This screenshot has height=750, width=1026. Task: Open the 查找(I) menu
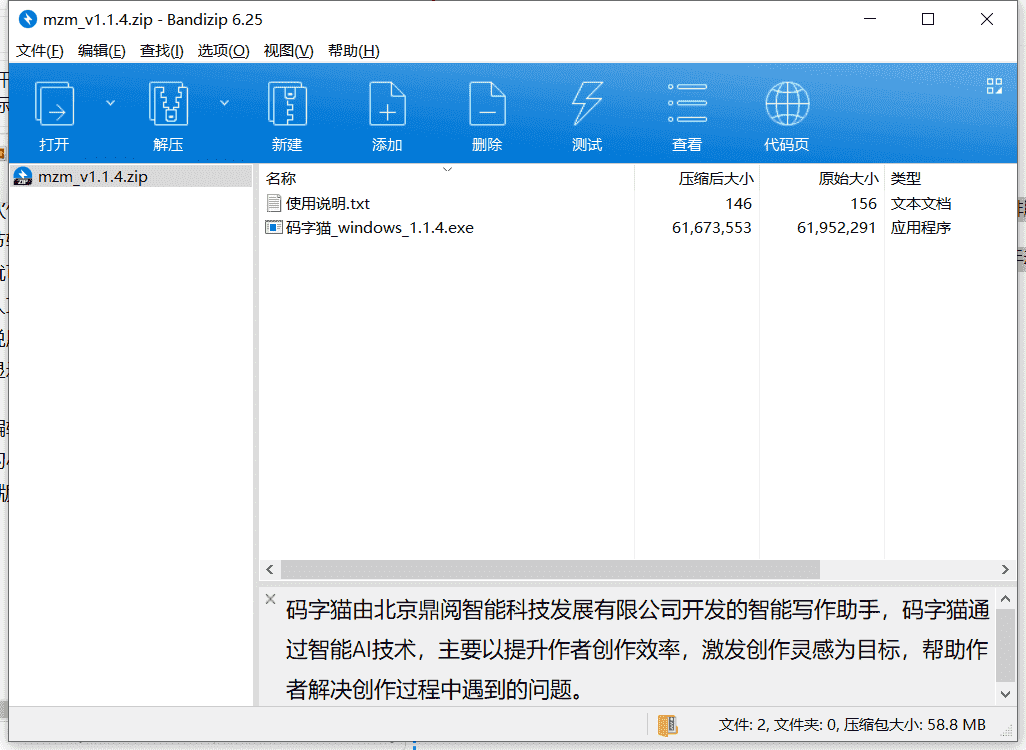click(162, 50)
